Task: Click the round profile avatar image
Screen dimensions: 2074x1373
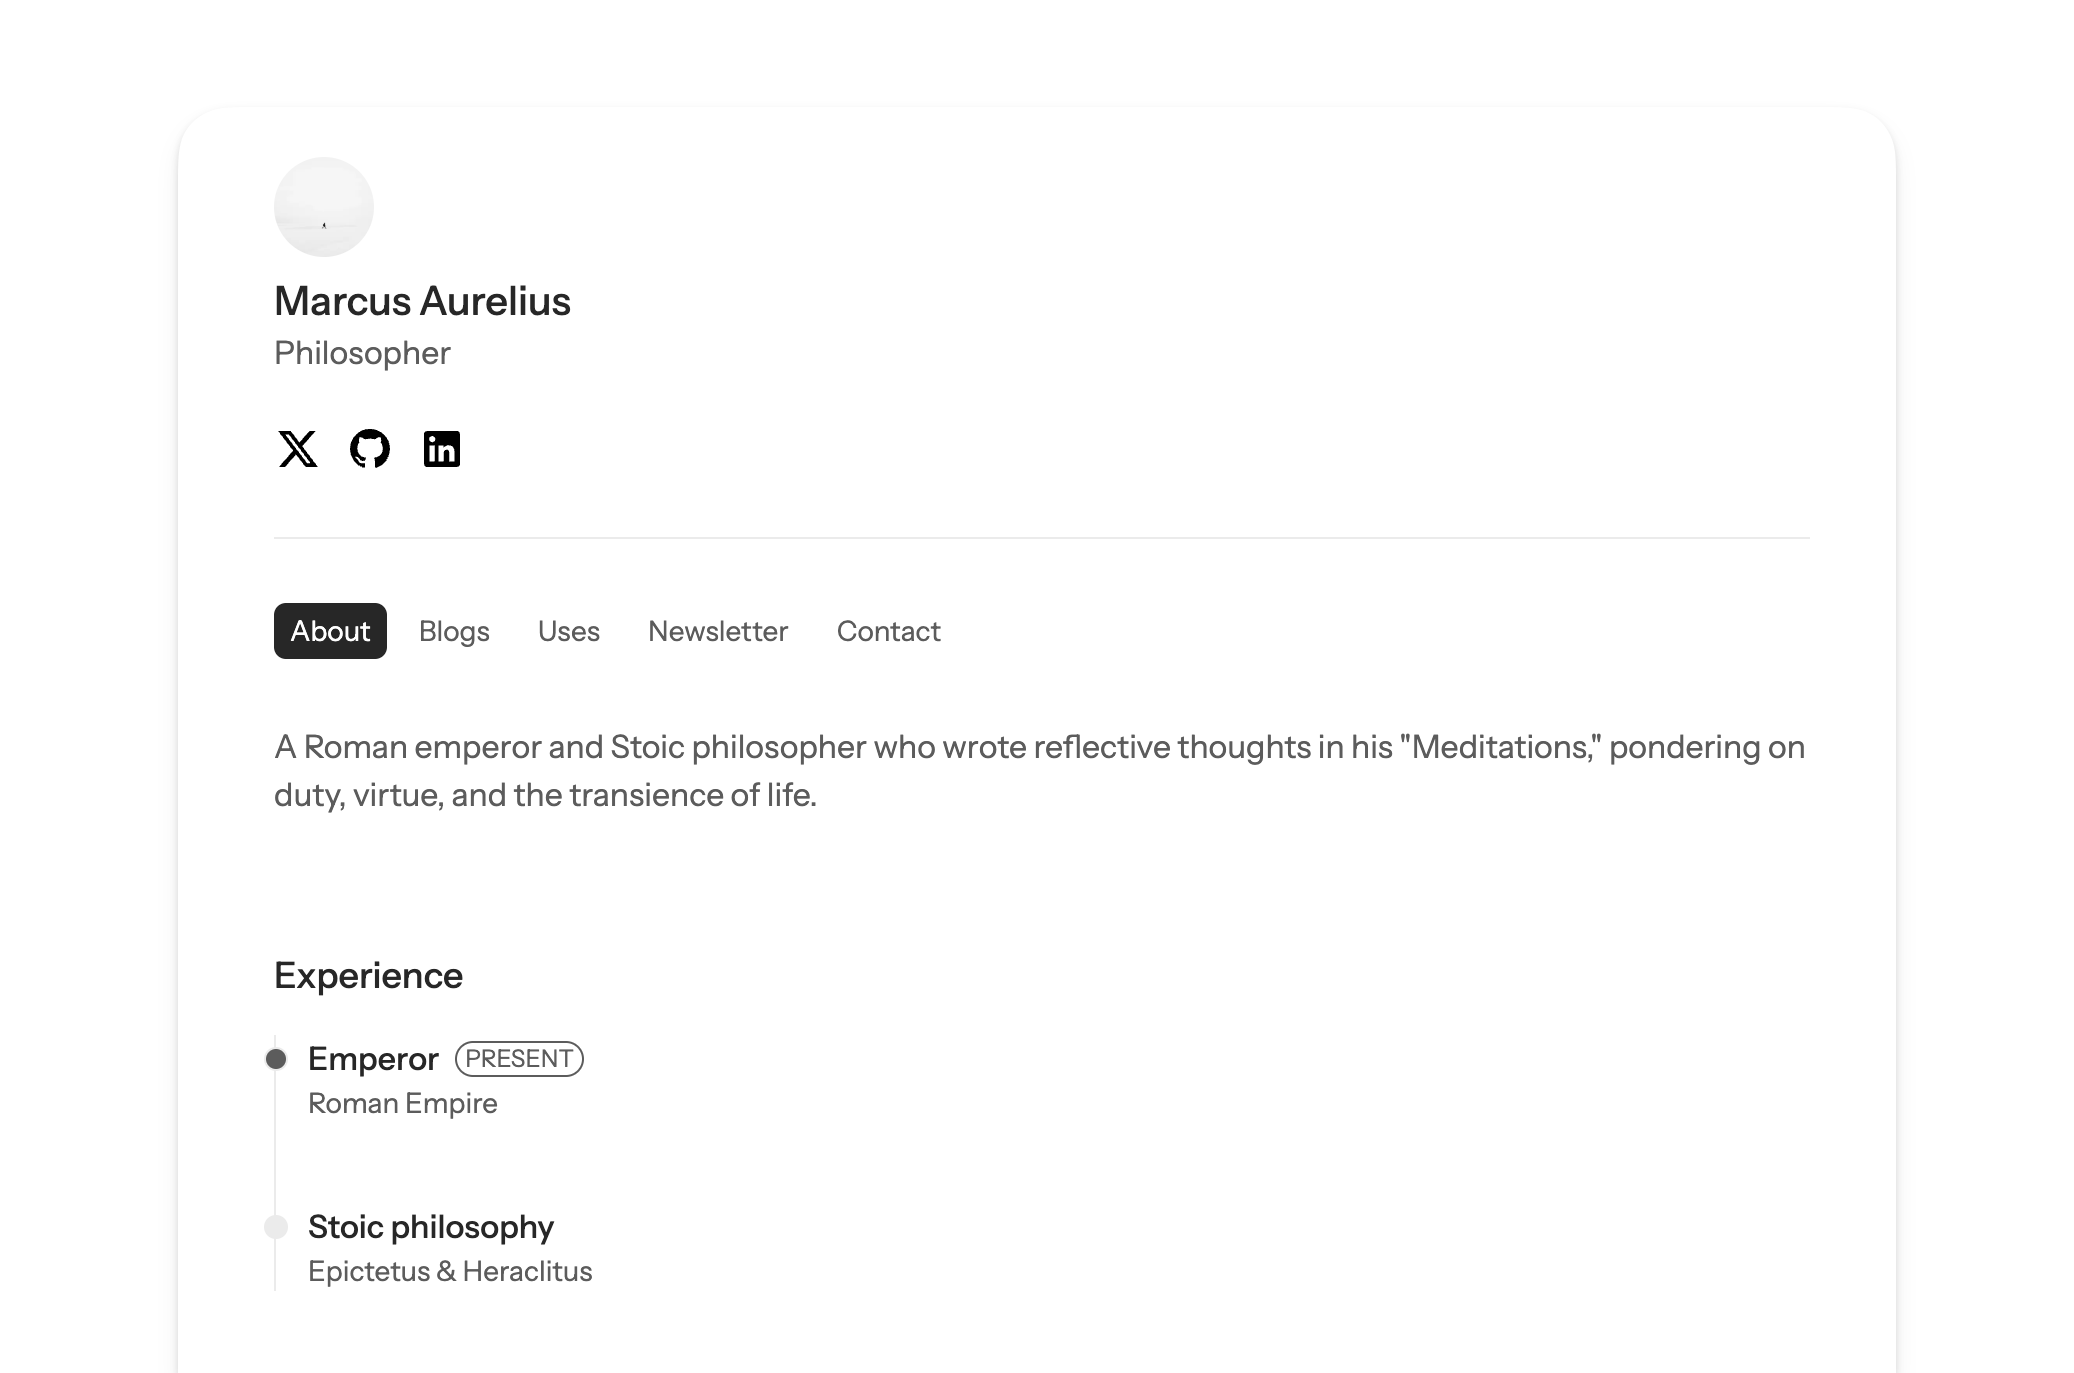Action: (324, 207)
